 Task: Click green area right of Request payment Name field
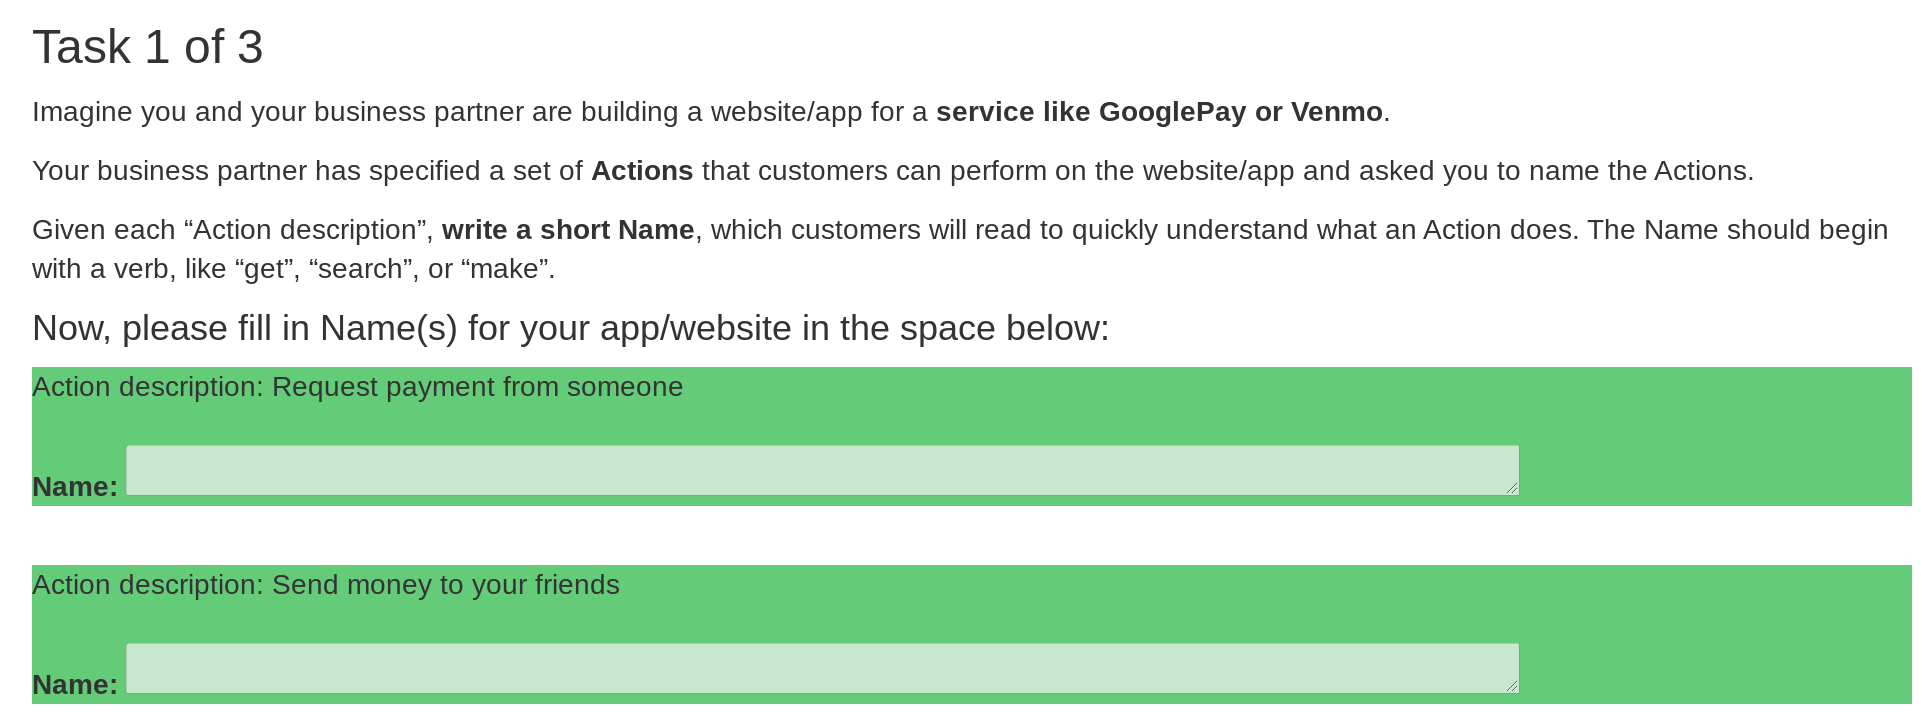(1716, 470)
